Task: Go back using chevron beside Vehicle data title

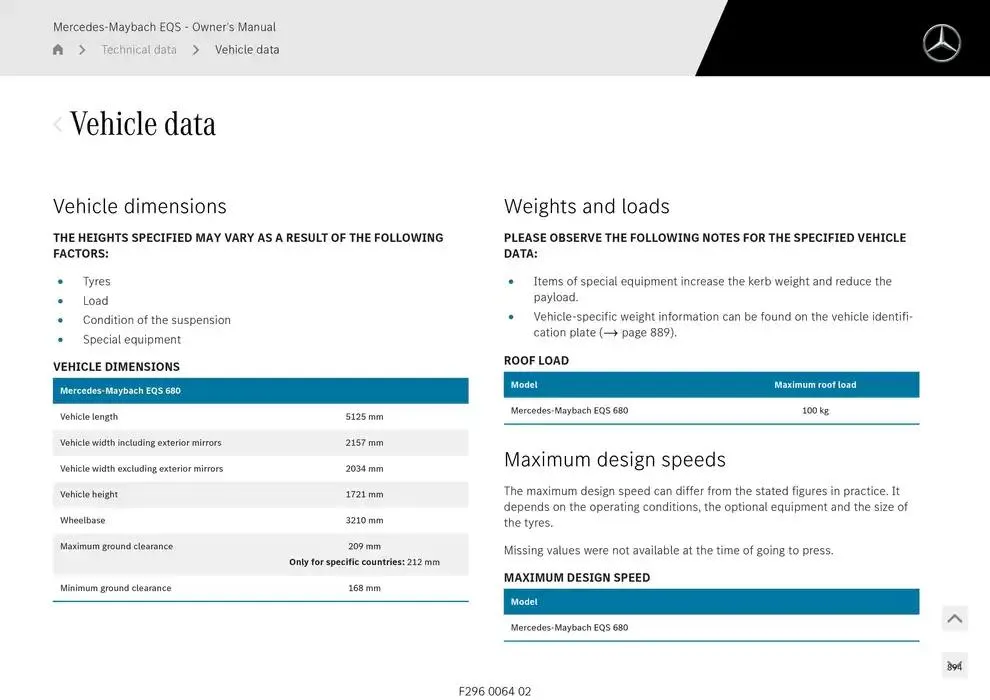Action: (58, 124)
